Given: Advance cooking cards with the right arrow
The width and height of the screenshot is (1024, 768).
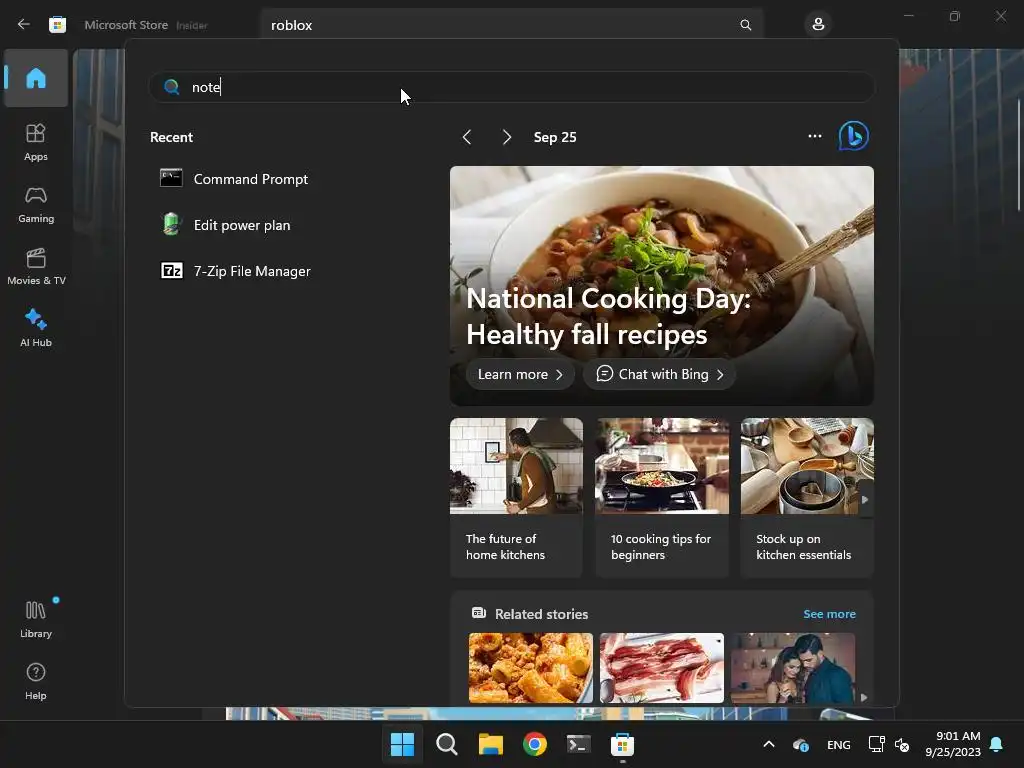Looking at the screenshot, I should click(x=865, y=500).
